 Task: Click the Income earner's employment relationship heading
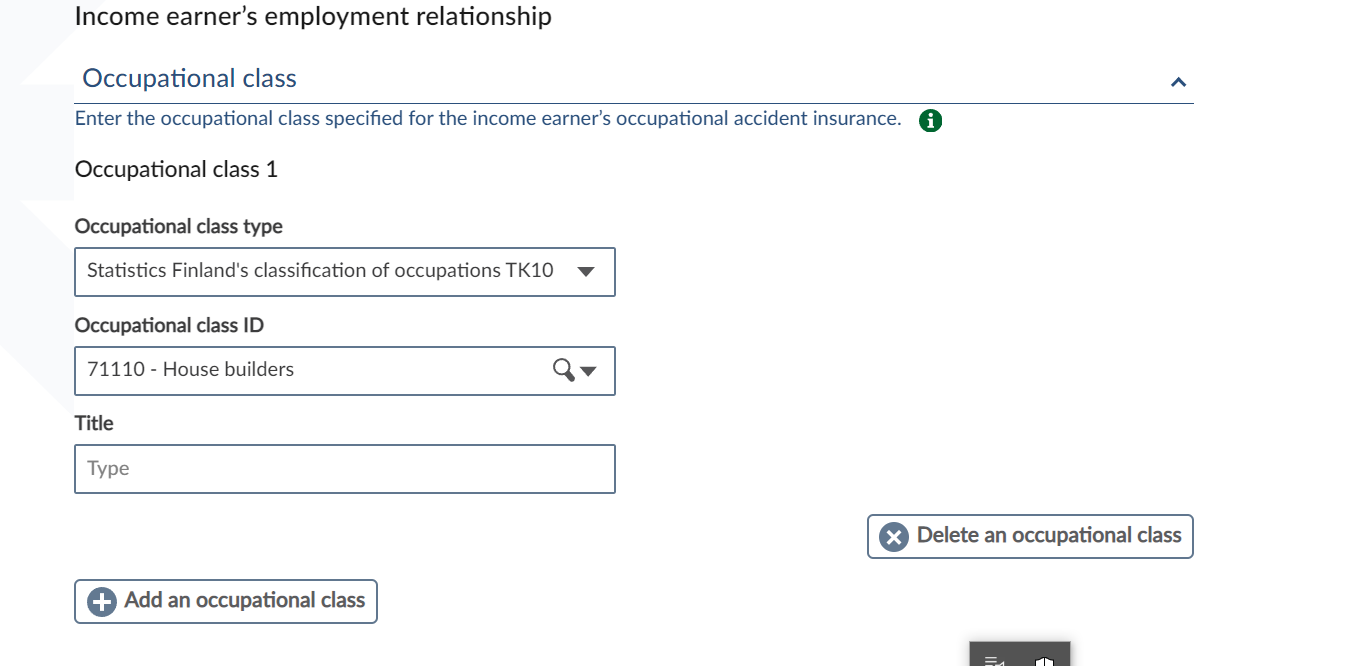coord(313,17)
